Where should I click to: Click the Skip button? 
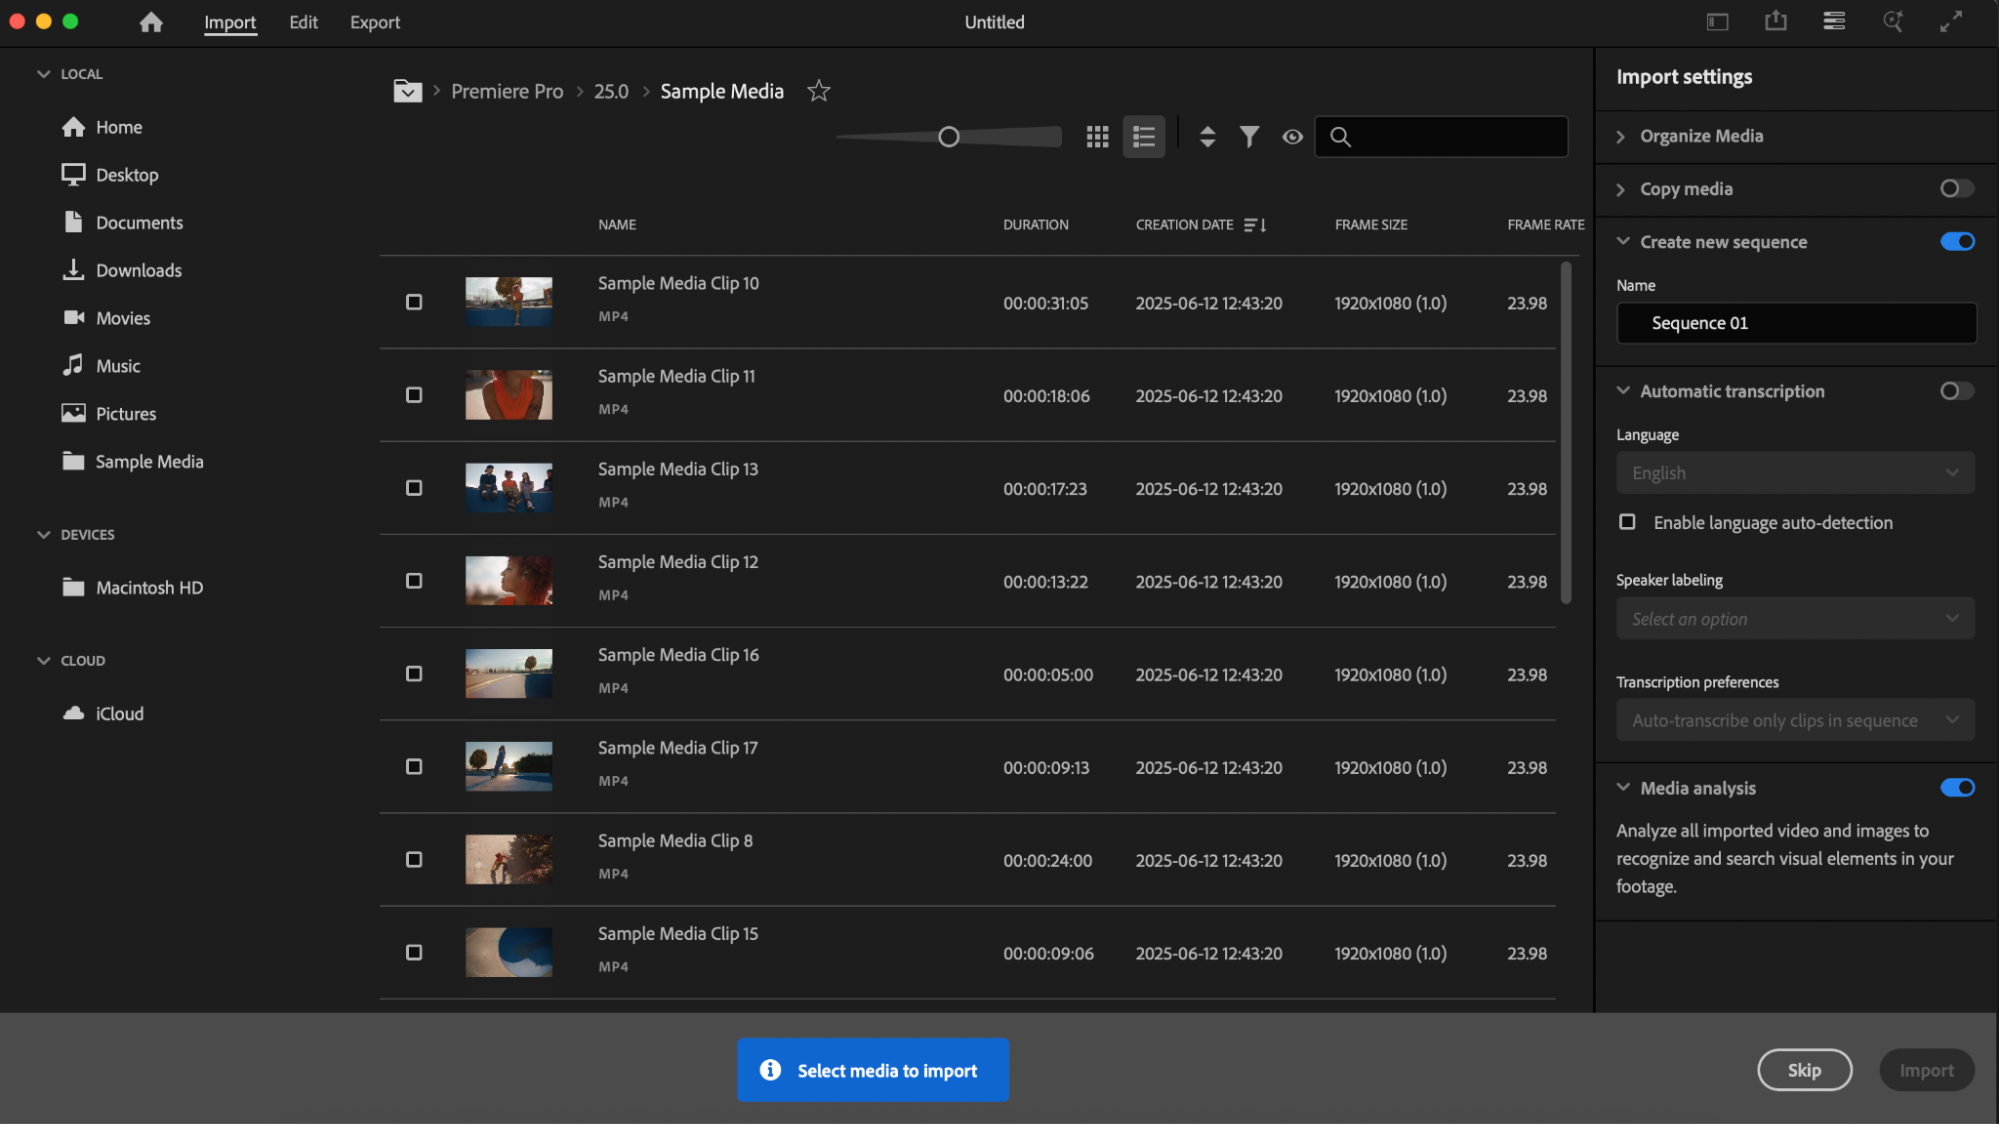1804,1070
